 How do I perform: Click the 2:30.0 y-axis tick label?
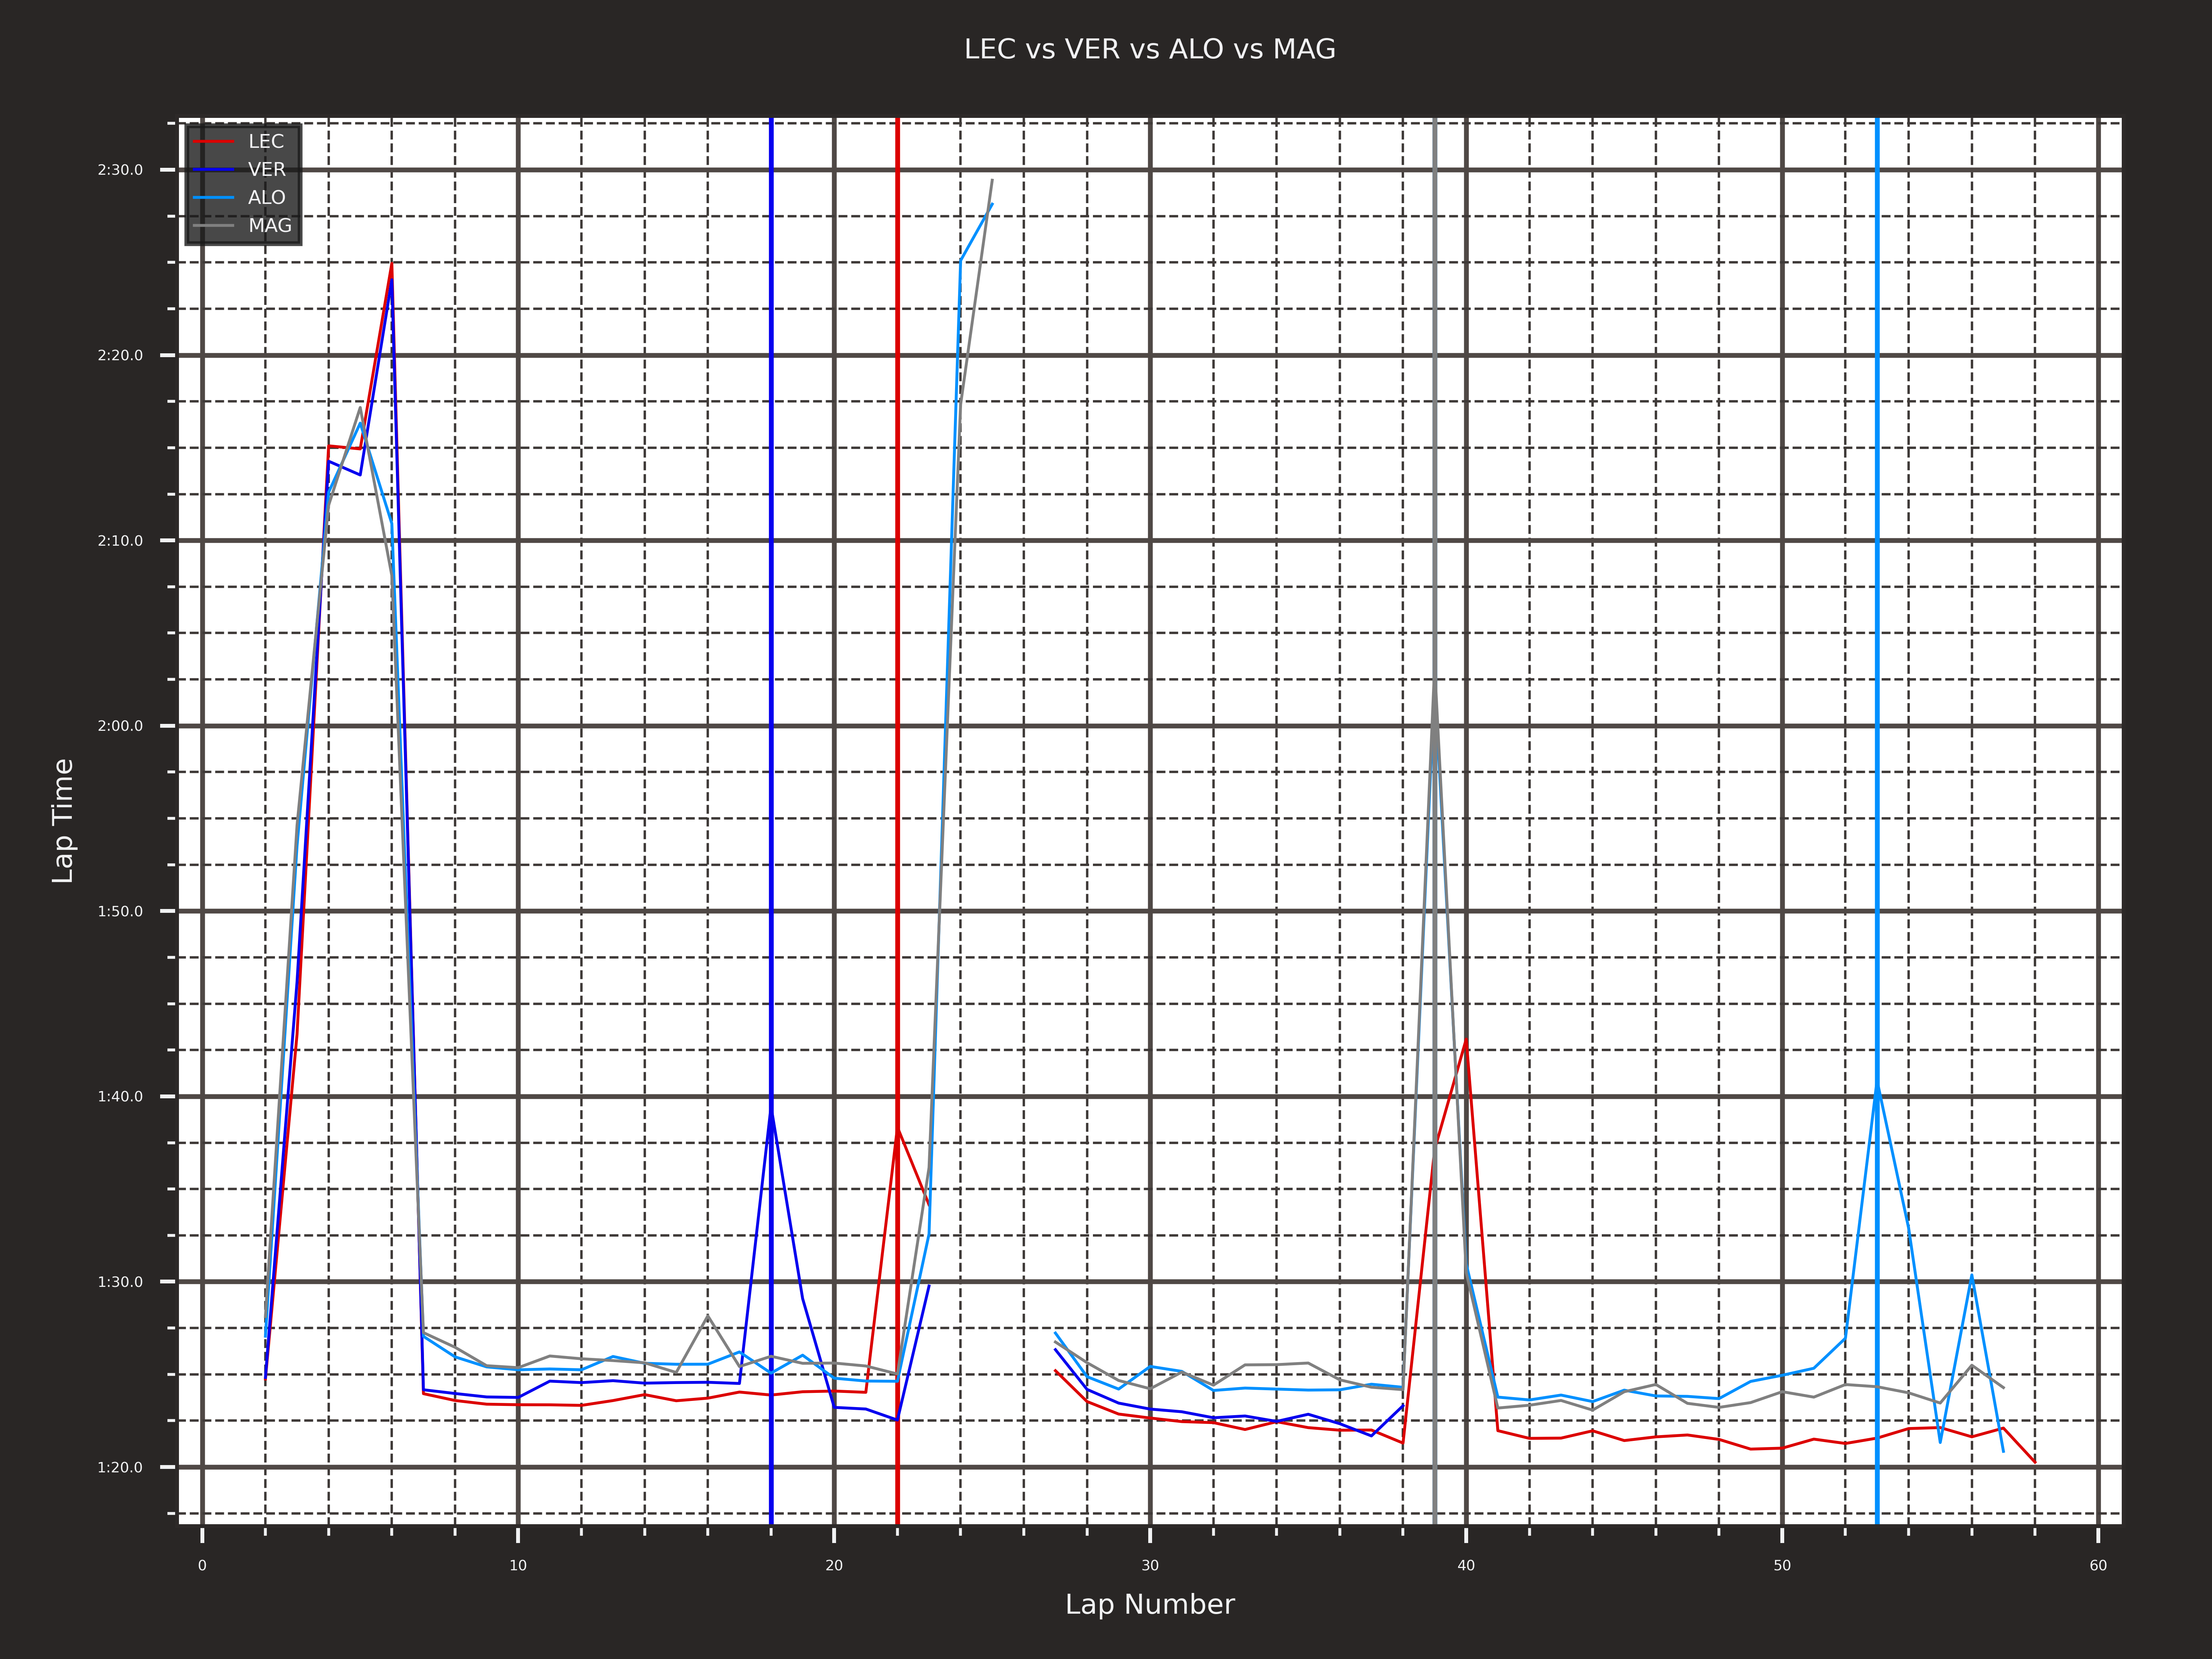(120, 170)
